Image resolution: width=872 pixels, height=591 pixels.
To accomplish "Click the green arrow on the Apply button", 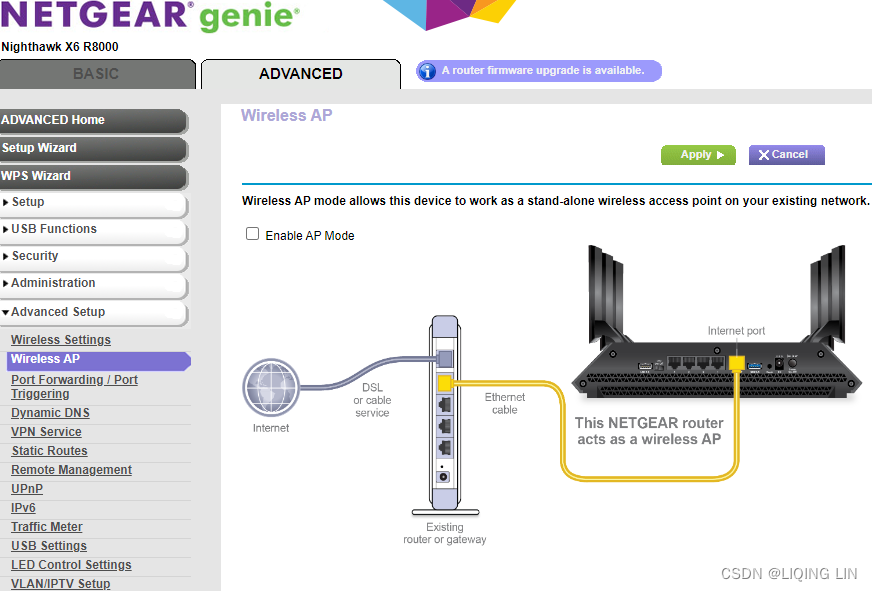I will (718, 155).
